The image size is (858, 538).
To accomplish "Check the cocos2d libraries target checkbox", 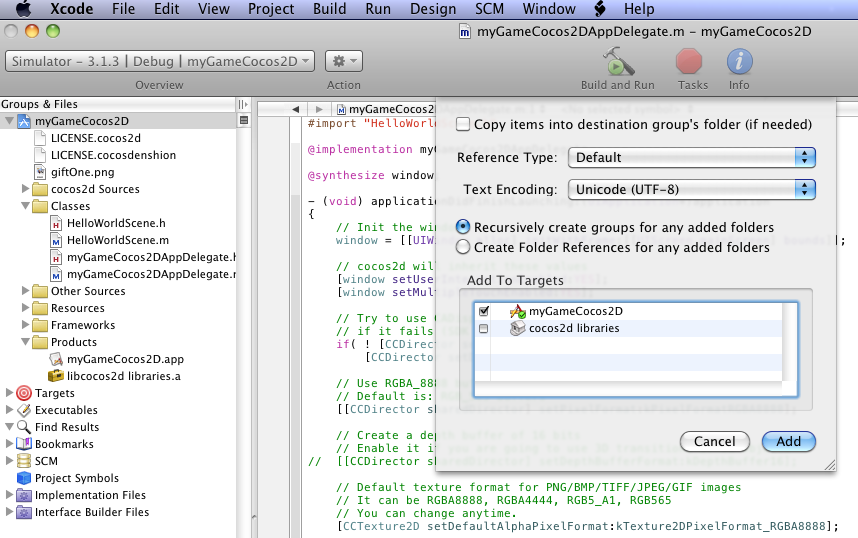I will click(484, 328).
